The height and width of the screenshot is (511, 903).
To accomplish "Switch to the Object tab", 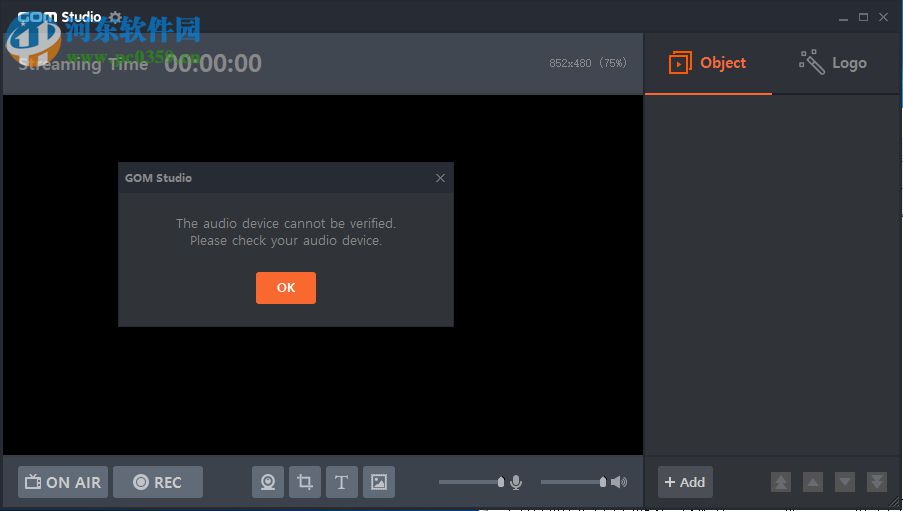I will coord(708,63).
